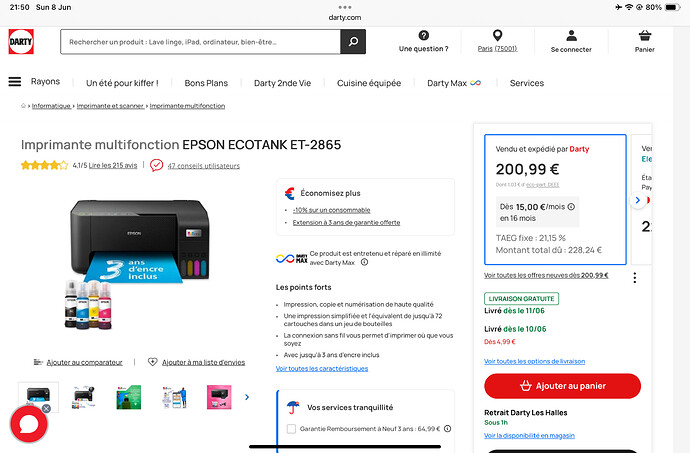Open the Bons Plans menu item

tap(206, 83)
